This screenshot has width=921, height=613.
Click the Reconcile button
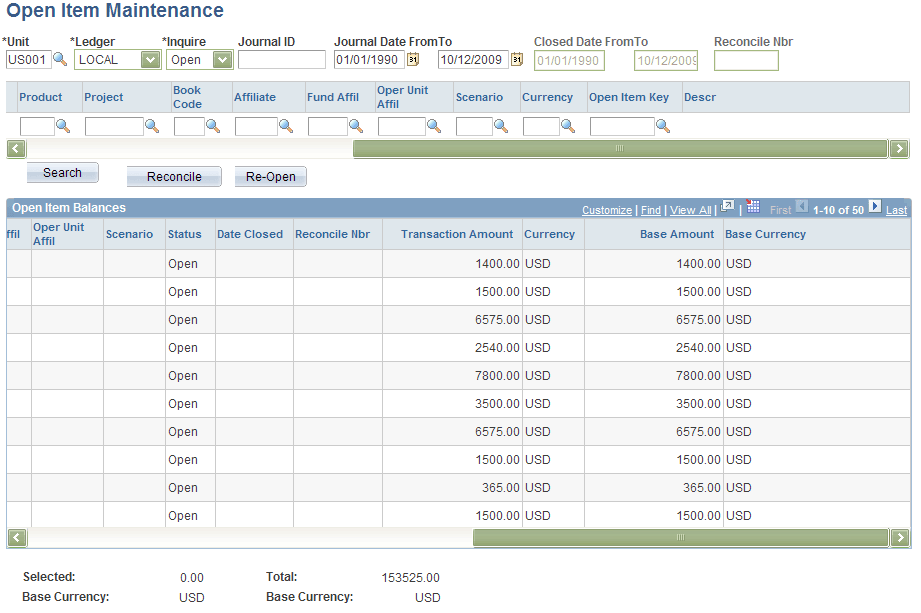coord(174,177)
